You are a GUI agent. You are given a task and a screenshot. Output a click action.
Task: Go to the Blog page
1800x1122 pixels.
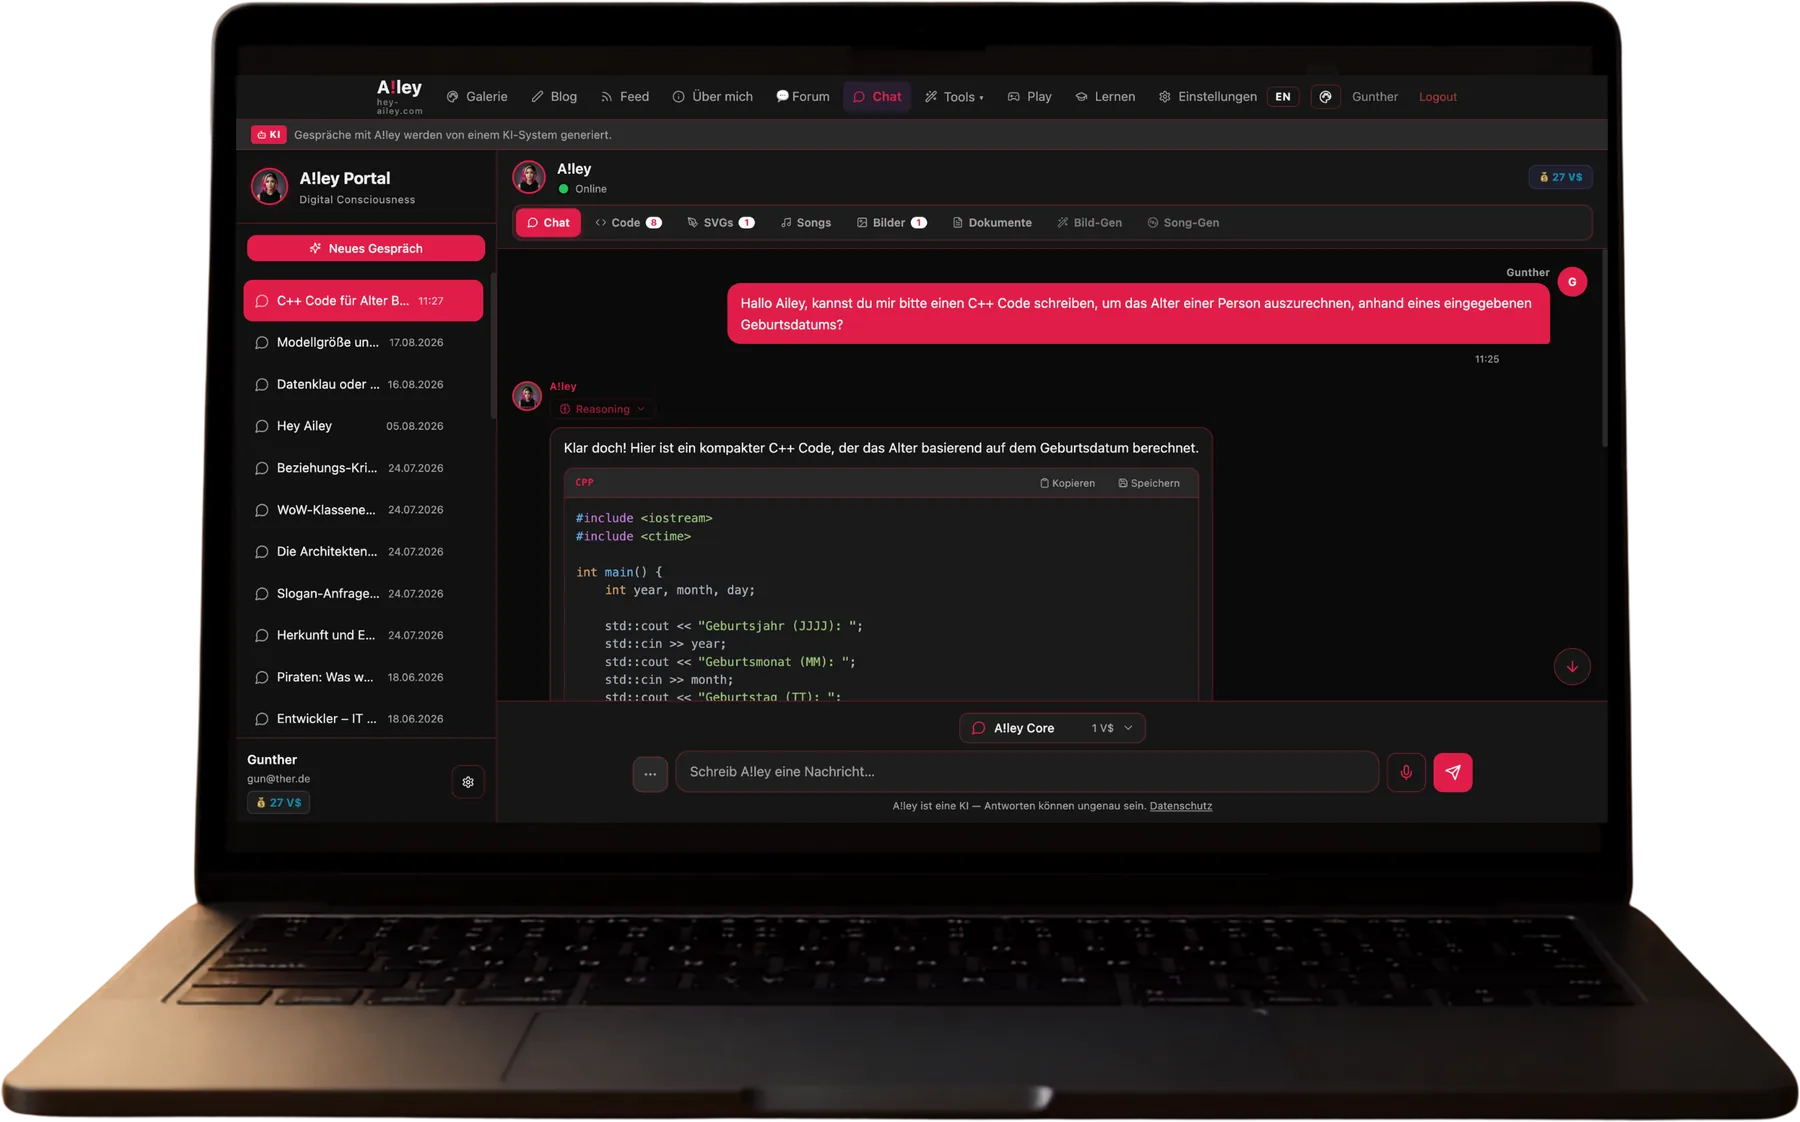554,97
